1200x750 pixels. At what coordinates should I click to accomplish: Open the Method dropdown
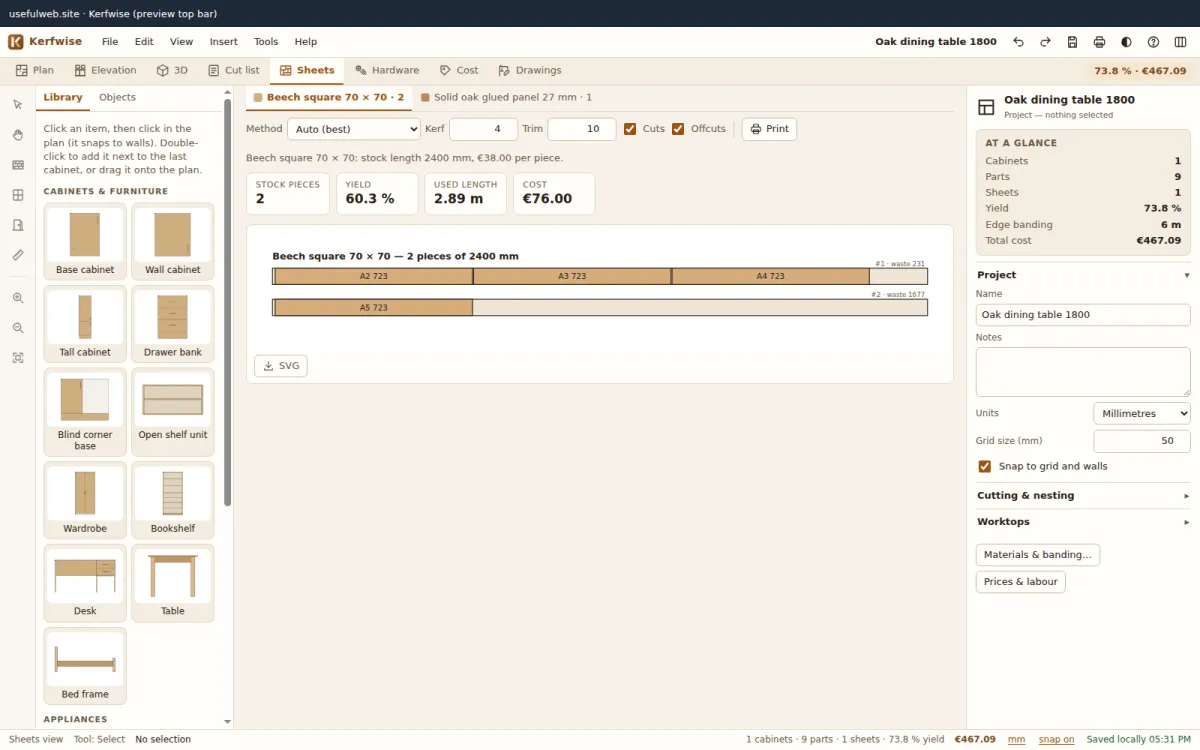point(354,129)
